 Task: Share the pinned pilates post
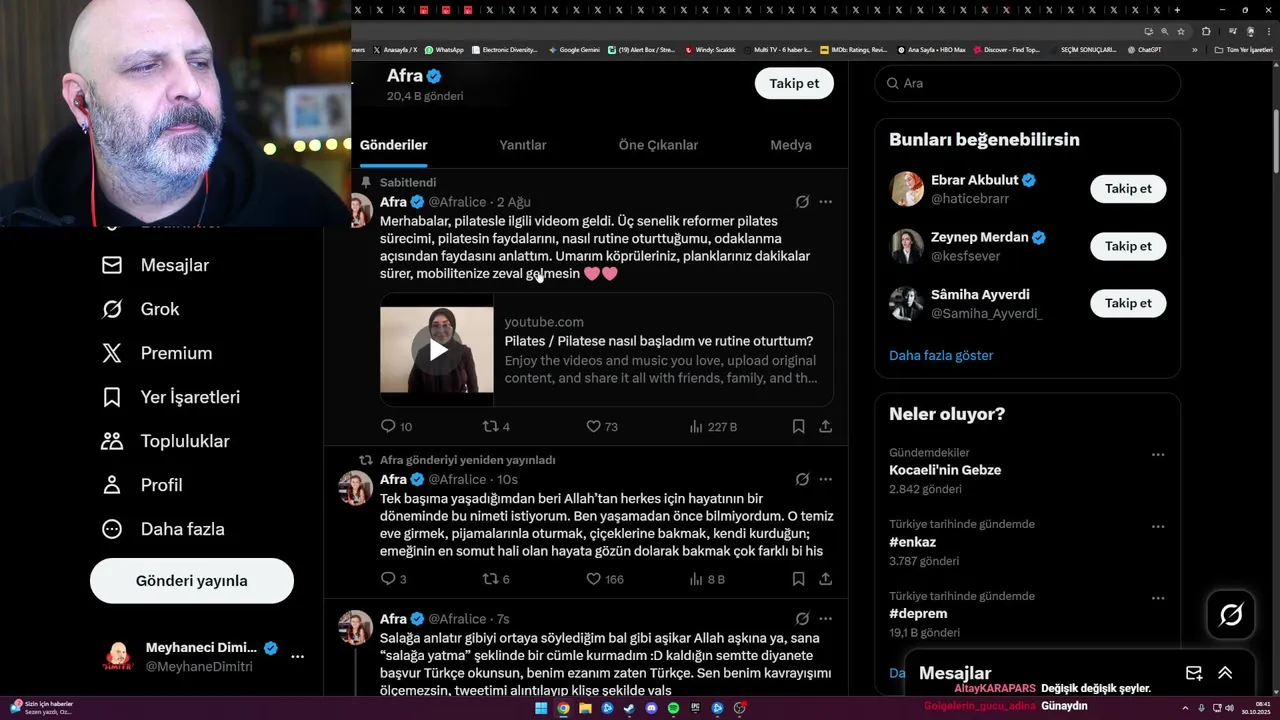click(x=825, y=426)
